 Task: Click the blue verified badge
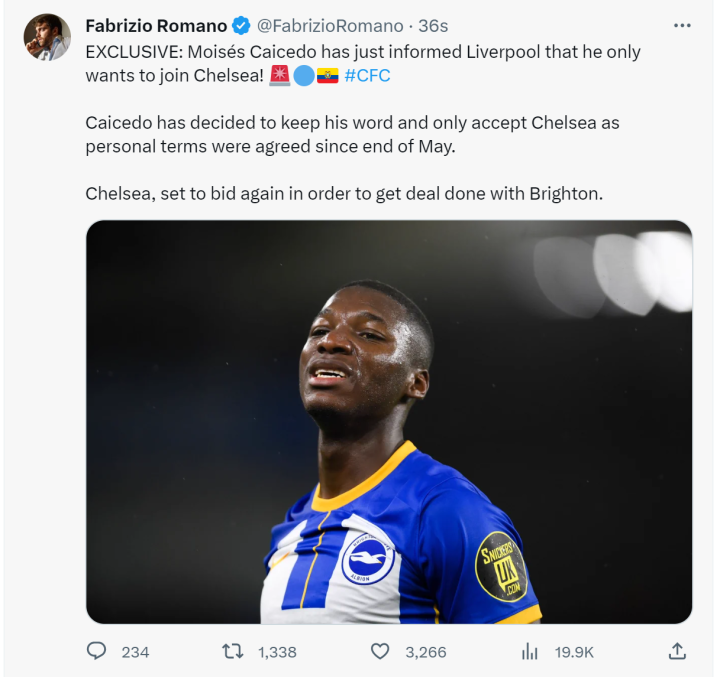coord(241,26)
